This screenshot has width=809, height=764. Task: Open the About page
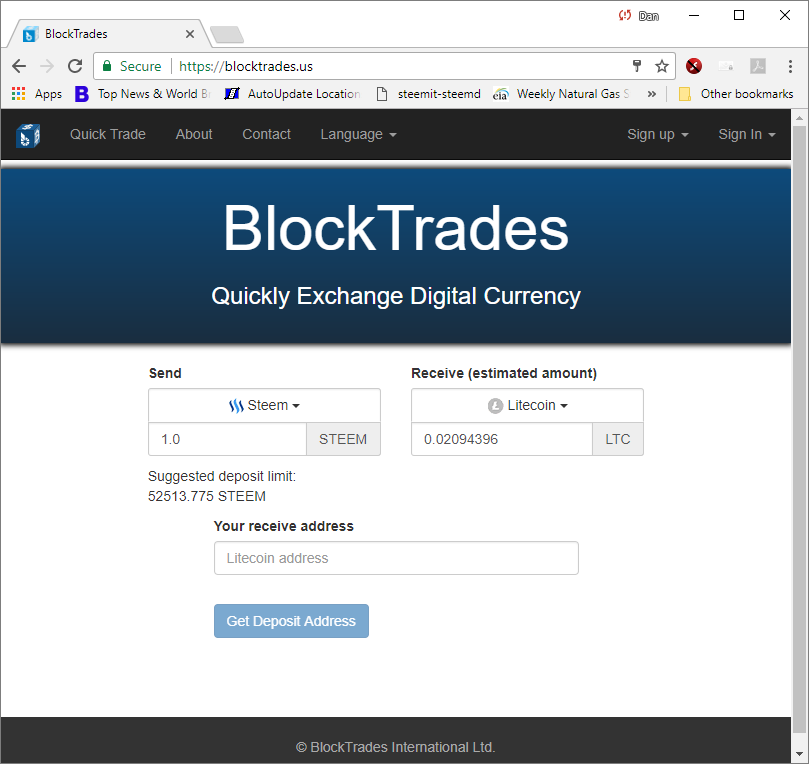click(x=194, y=134)
